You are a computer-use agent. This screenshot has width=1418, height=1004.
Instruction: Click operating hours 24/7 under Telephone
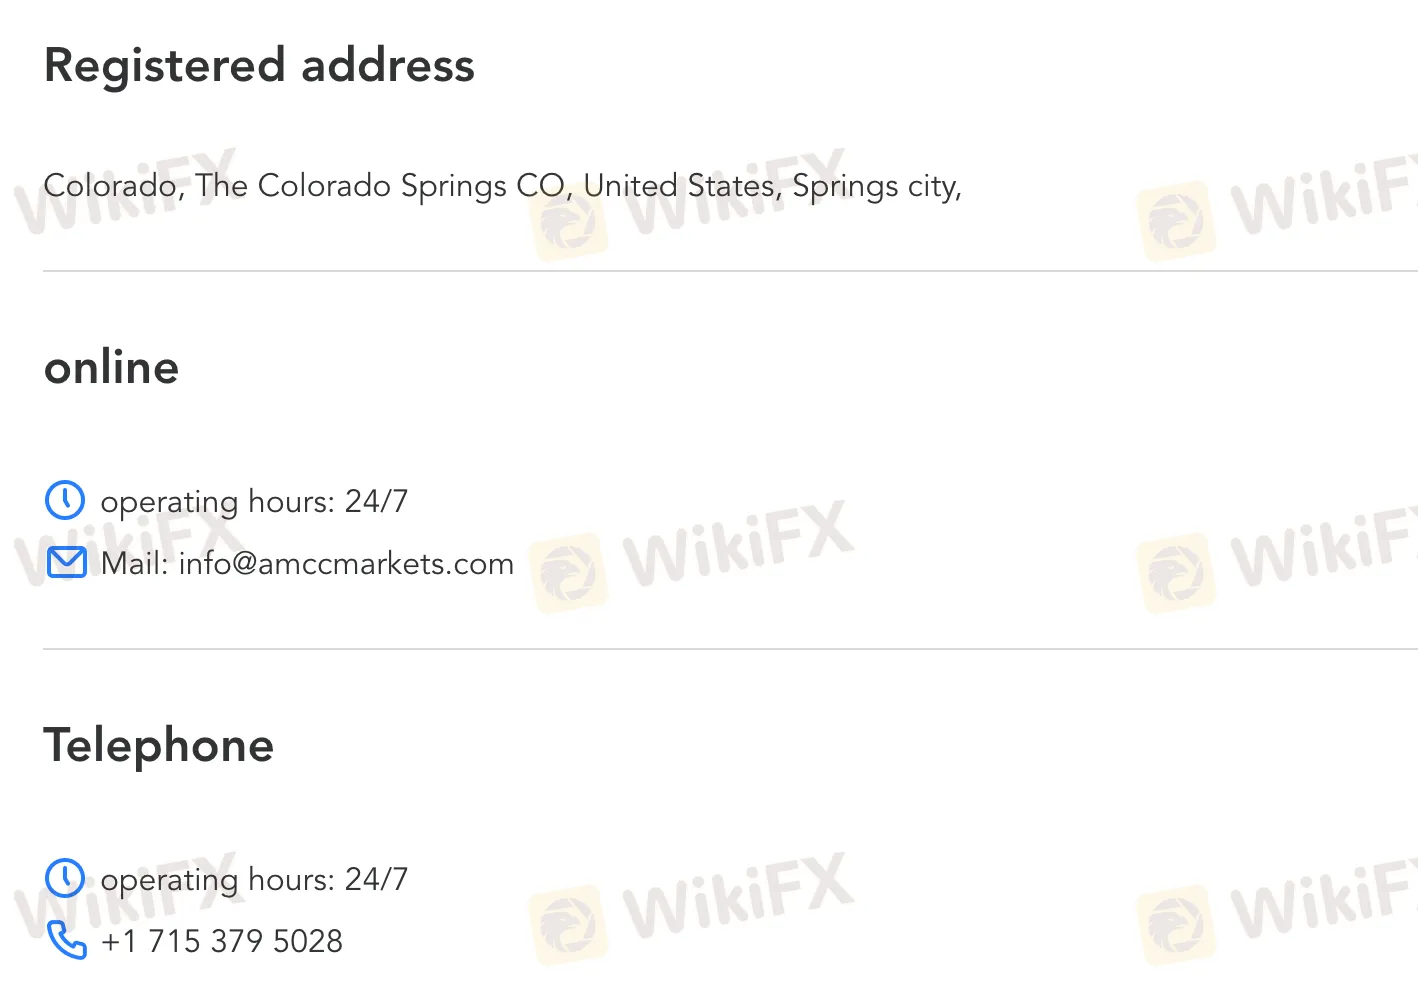pyautogui.click(x=254, y=879)
